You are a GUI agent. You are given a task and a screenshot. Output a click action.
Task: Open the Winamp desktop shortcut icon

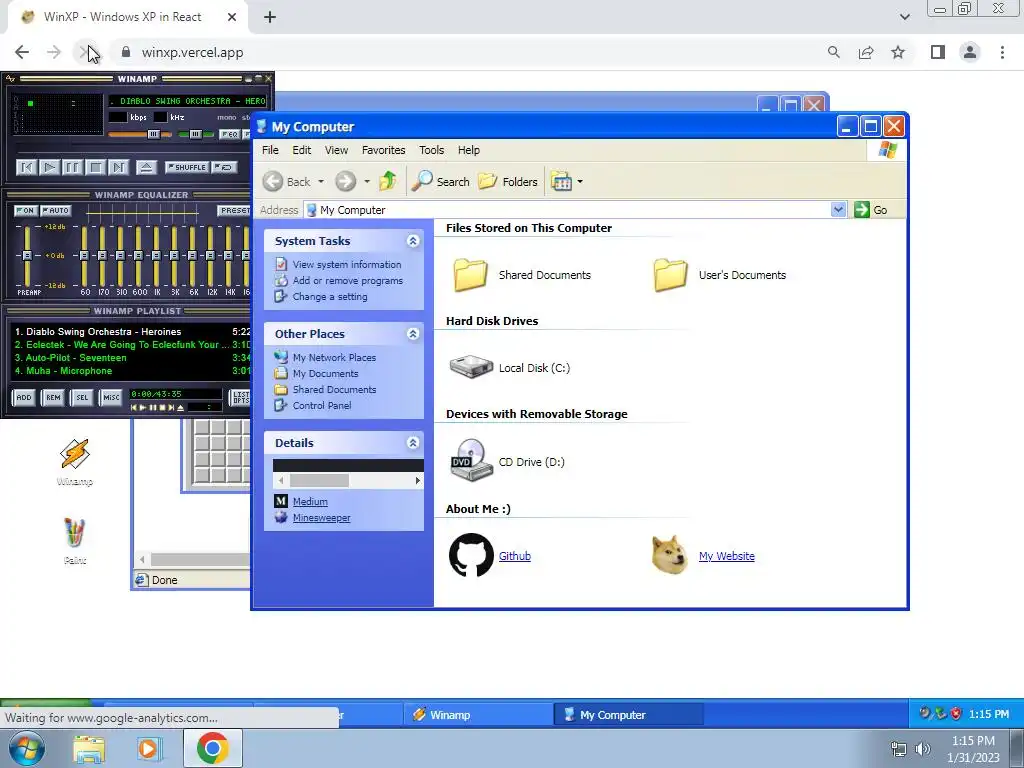tap(74, 454)
